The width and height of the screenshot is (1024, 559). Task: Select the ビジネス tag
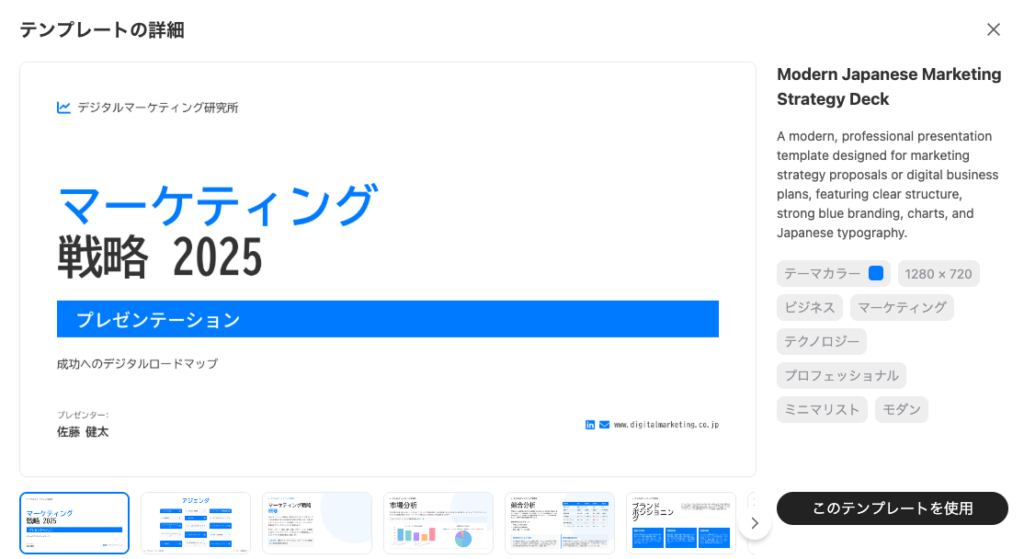(810, 307)
